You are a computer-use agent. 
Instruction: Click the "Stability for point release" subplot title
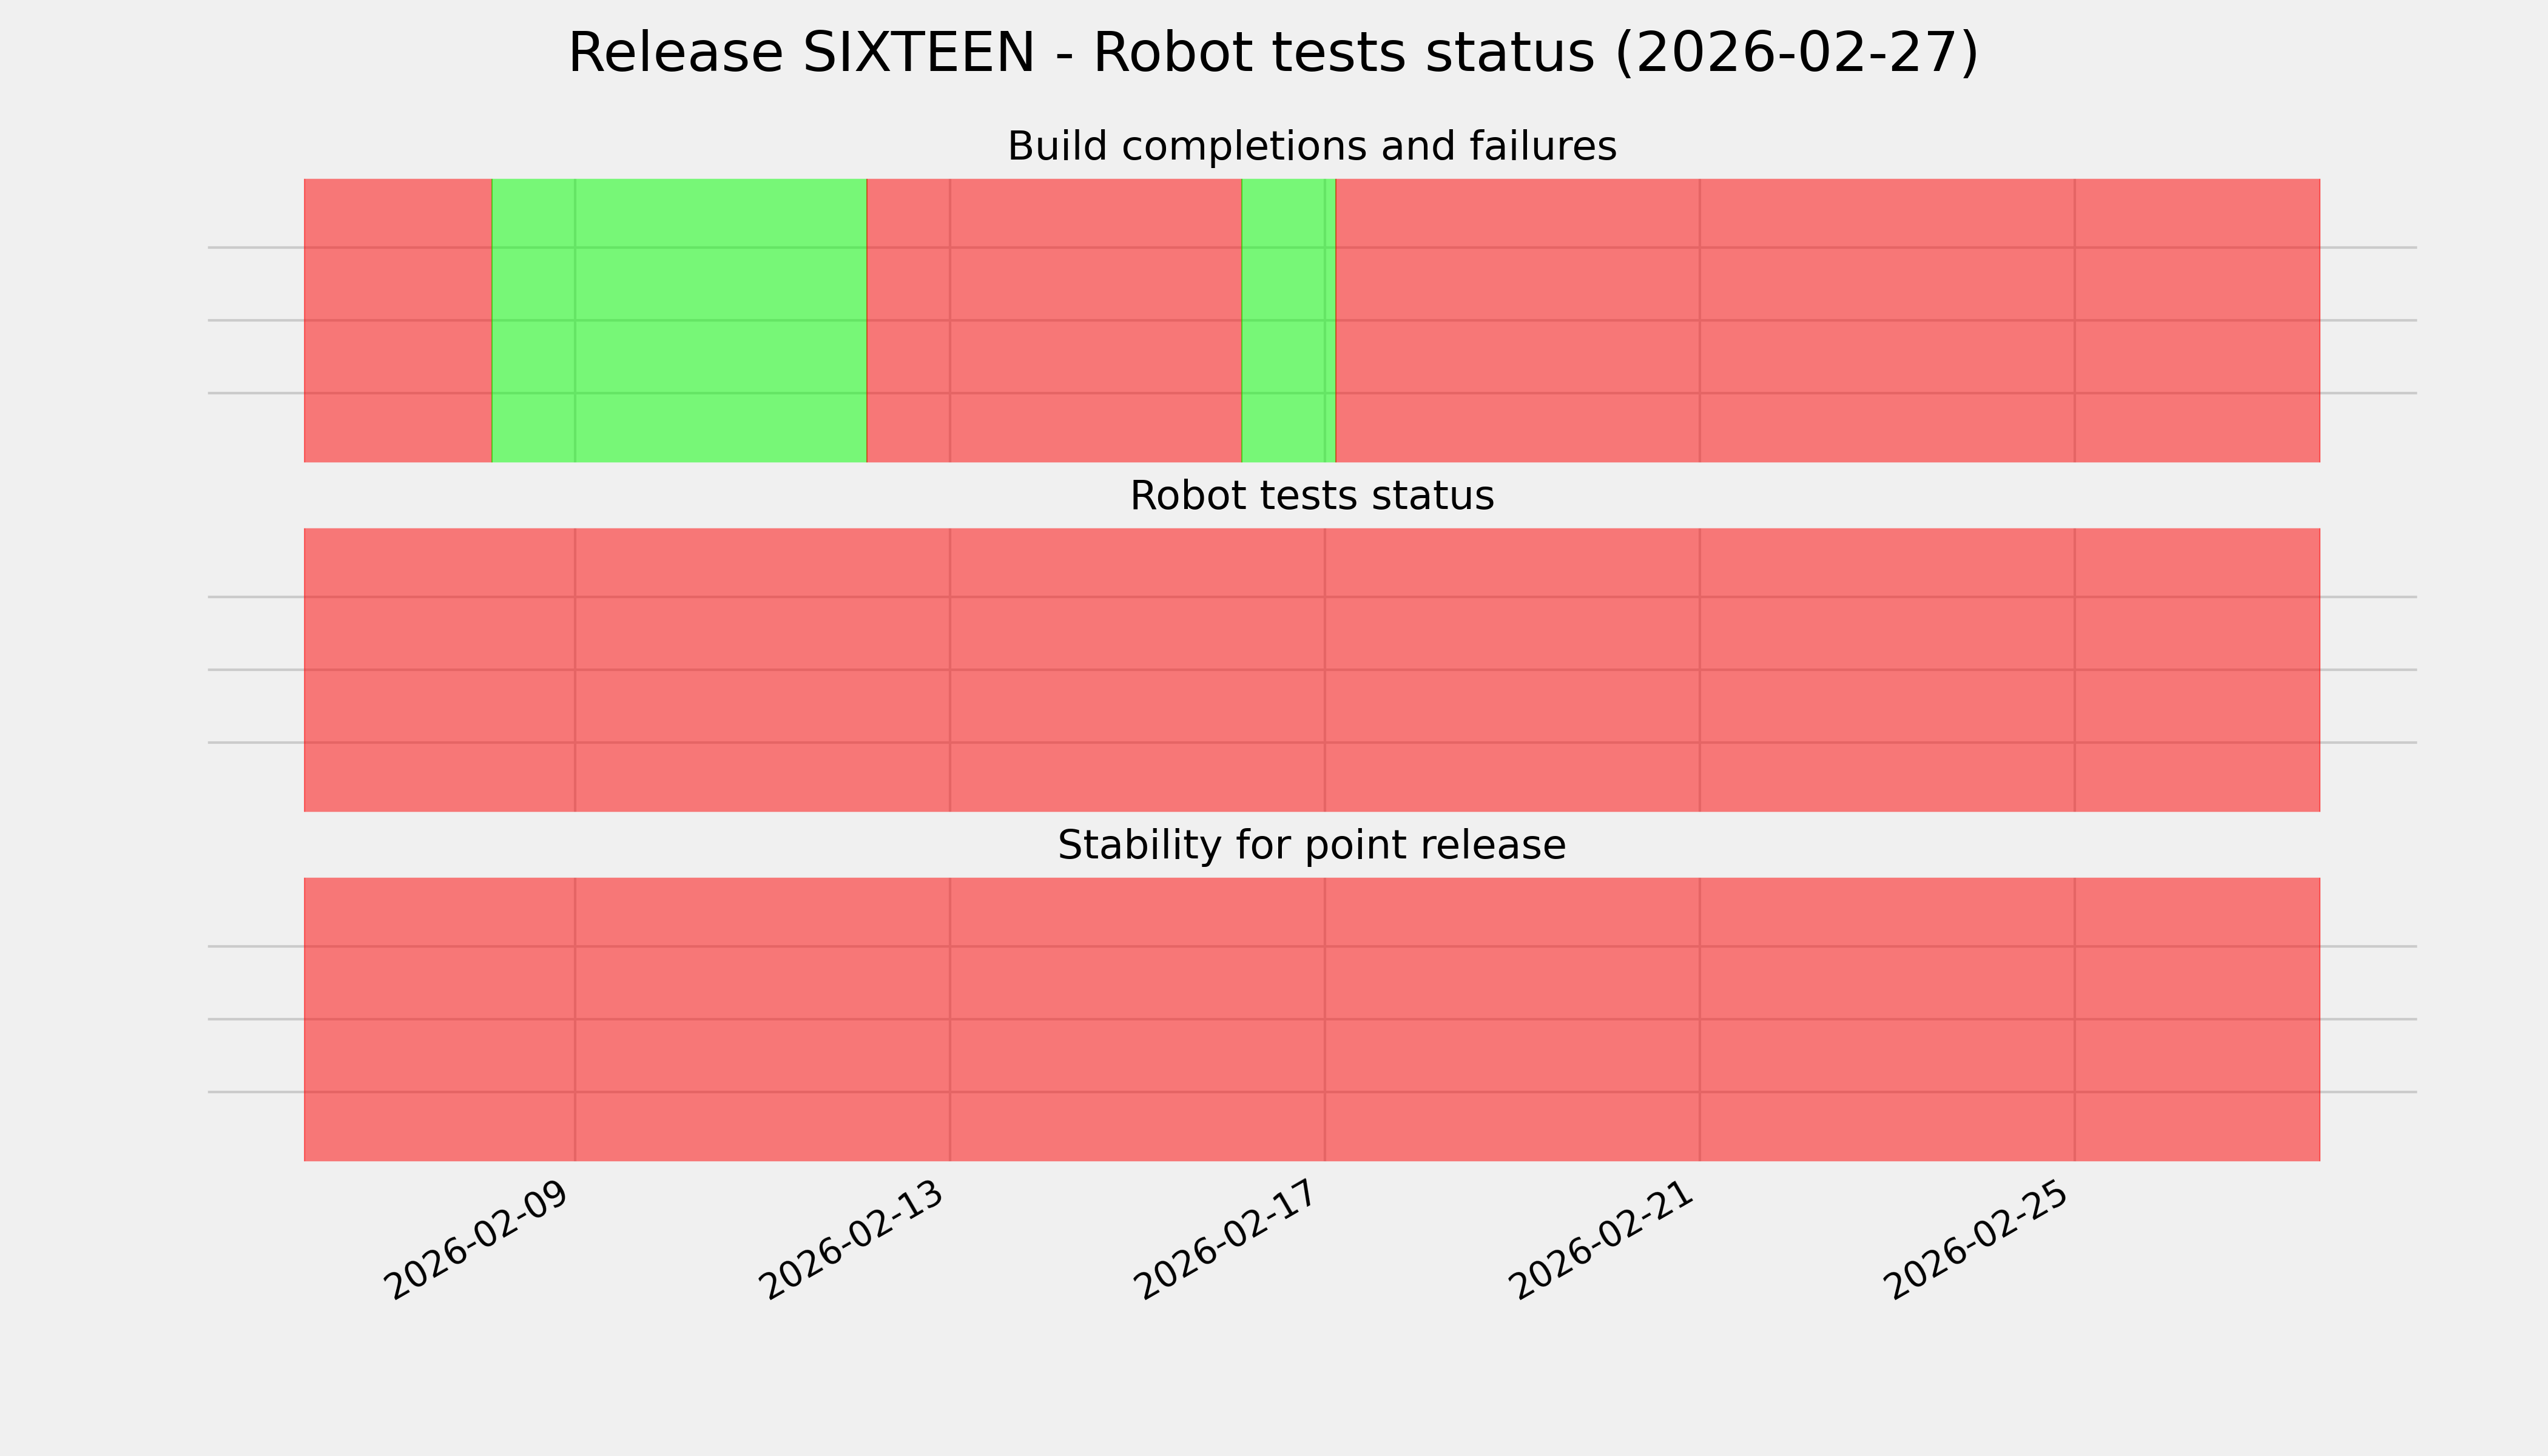[1311, 846]
